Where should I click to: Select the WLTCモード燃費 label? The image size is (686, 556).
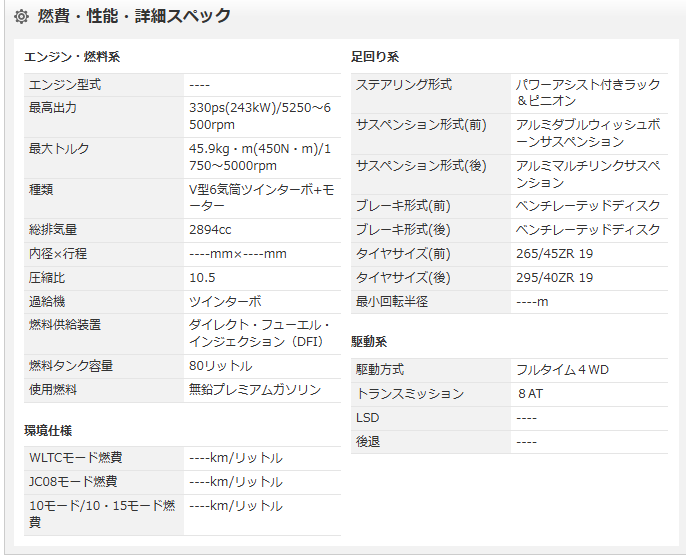76,458
